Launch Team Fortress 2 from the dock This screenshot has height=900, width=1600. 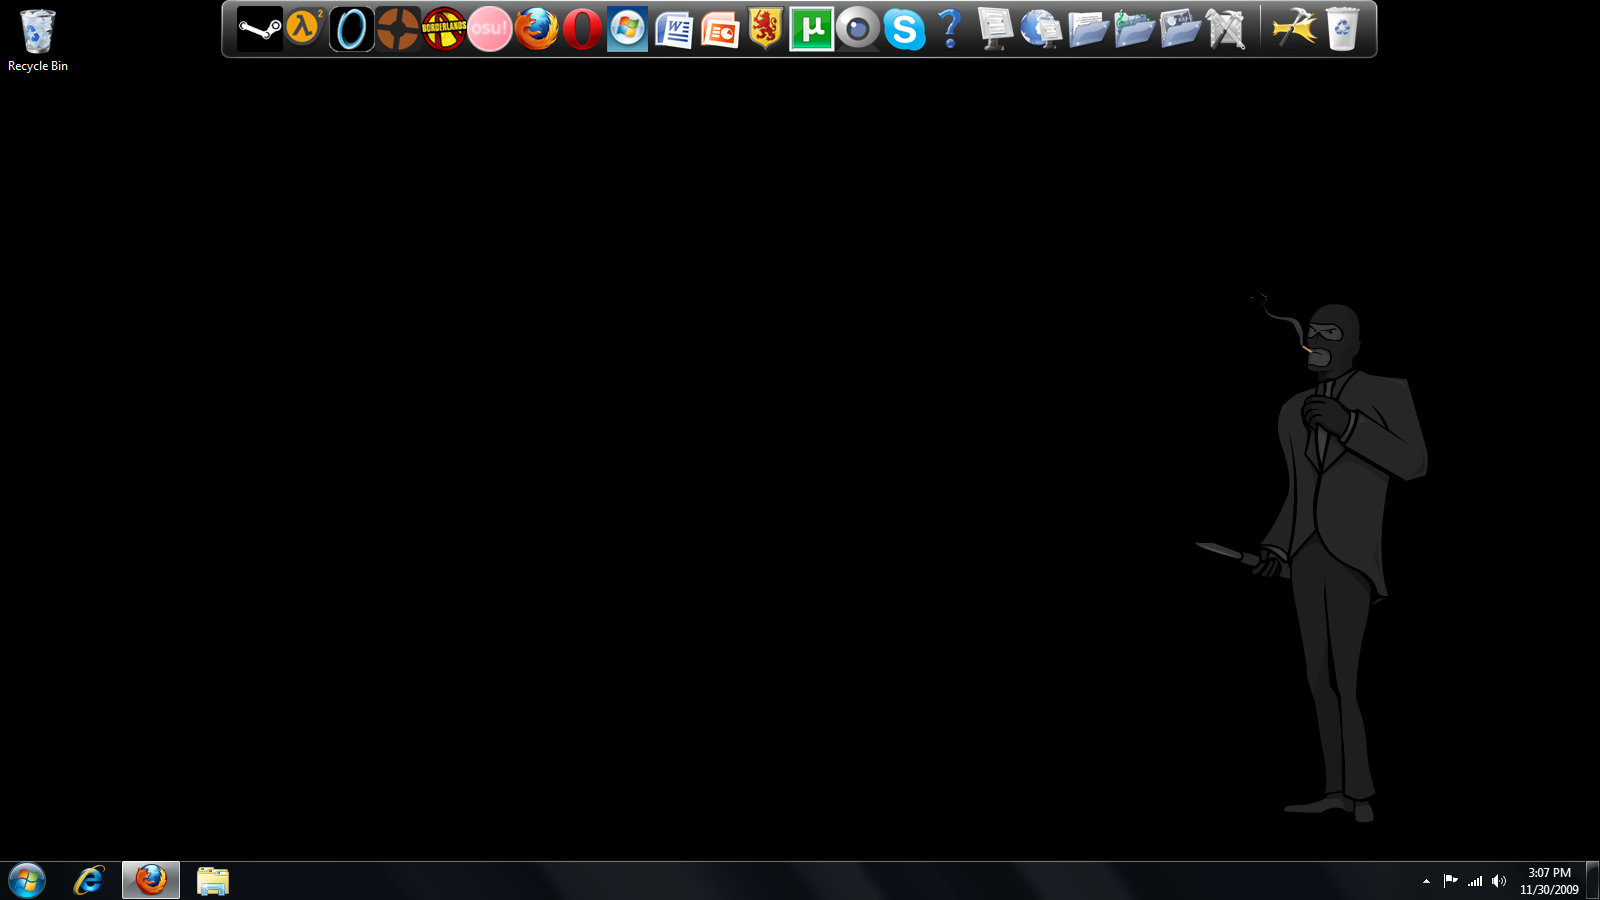coord(397,29)
